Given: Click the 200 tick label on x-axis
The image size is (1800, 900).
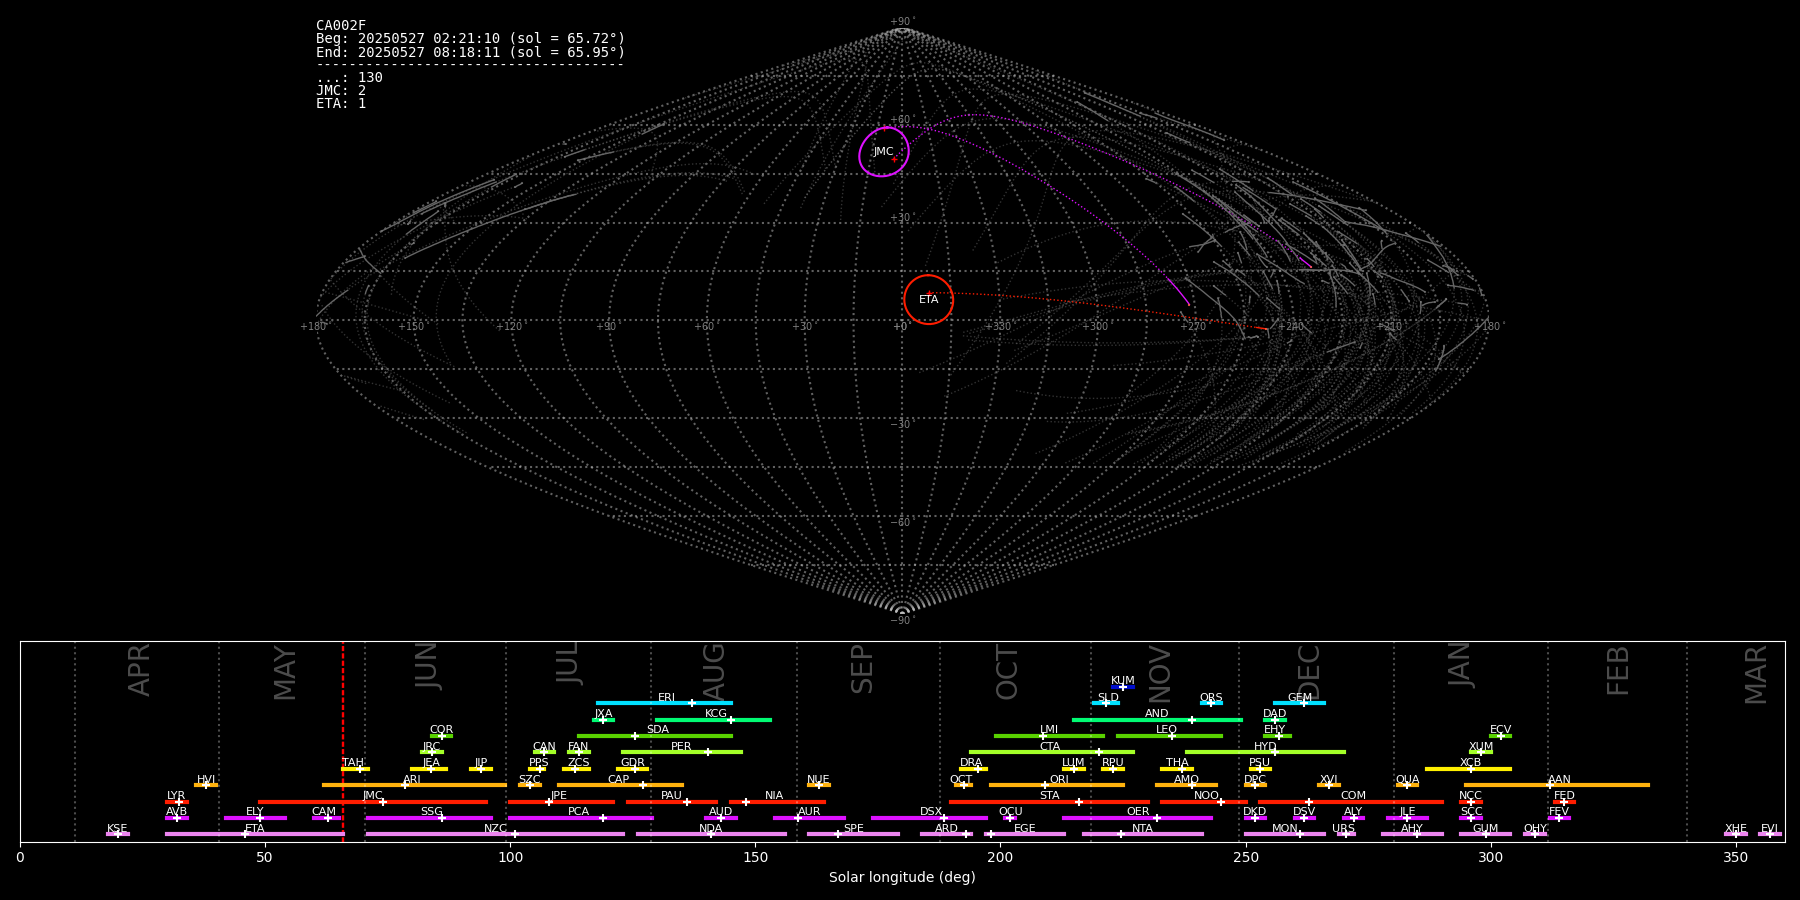Looking at the screenshot, I should [x=1000, y=857].
